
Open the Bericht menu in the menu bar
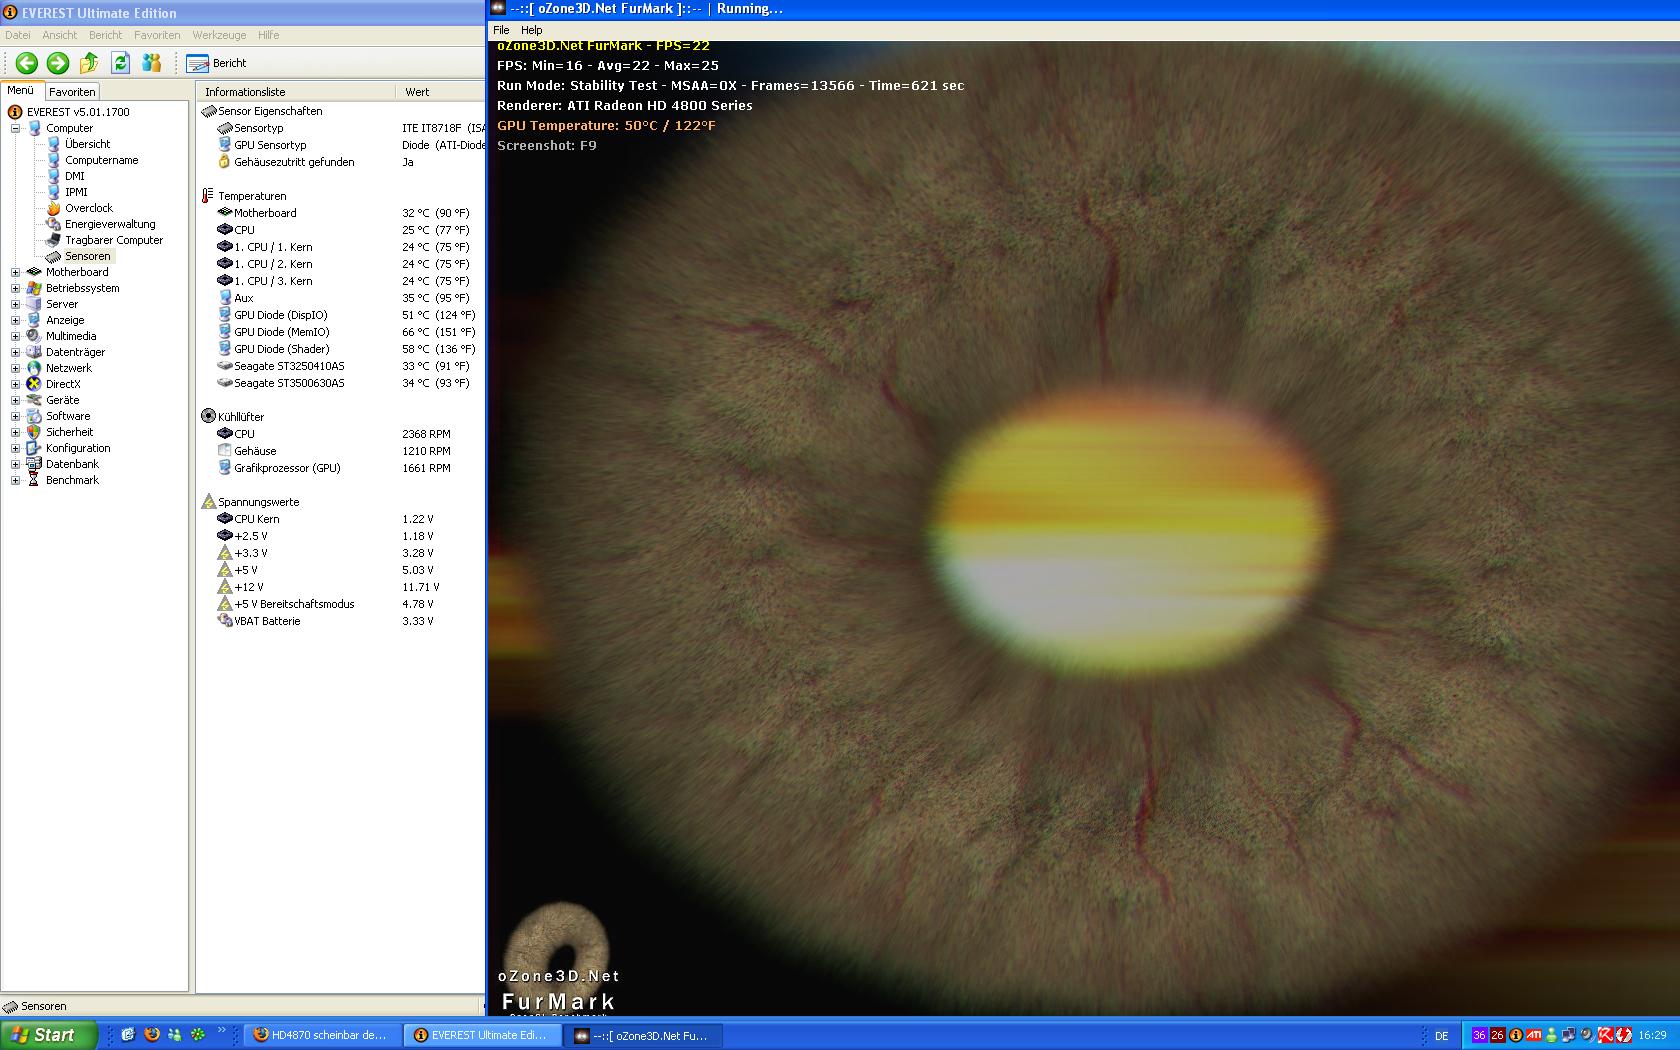pos(105,35)
